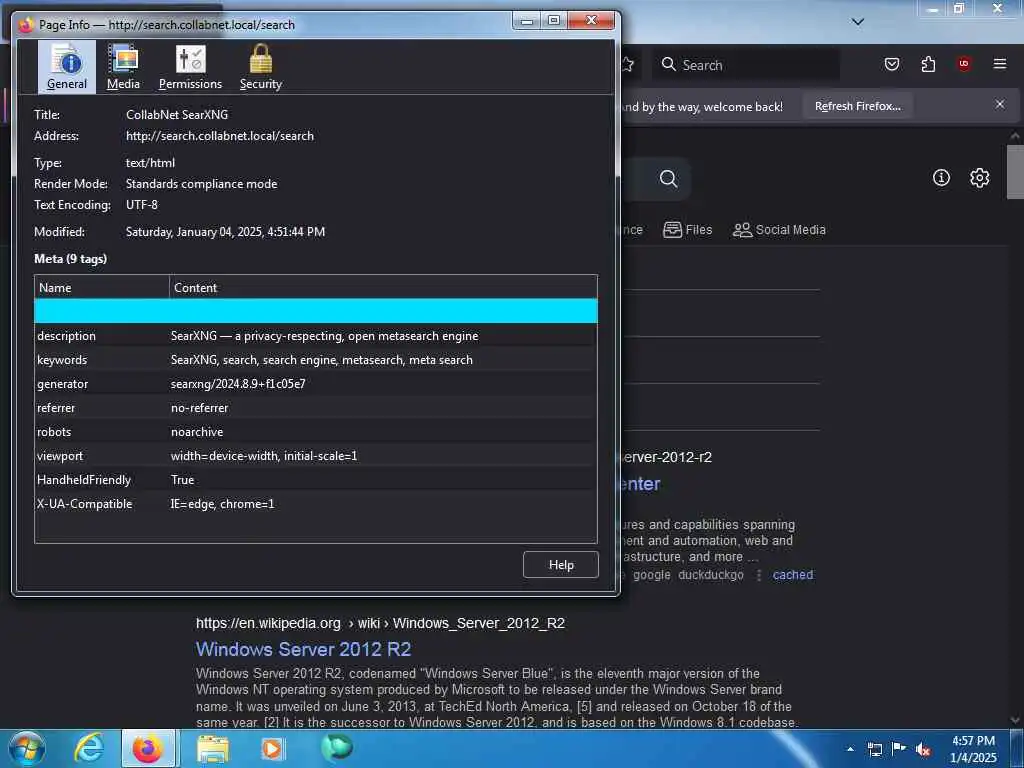This screenshot has height=768, width=1024.
Task: Open the Permissions tab in Page Info
Action: [190, 67]
